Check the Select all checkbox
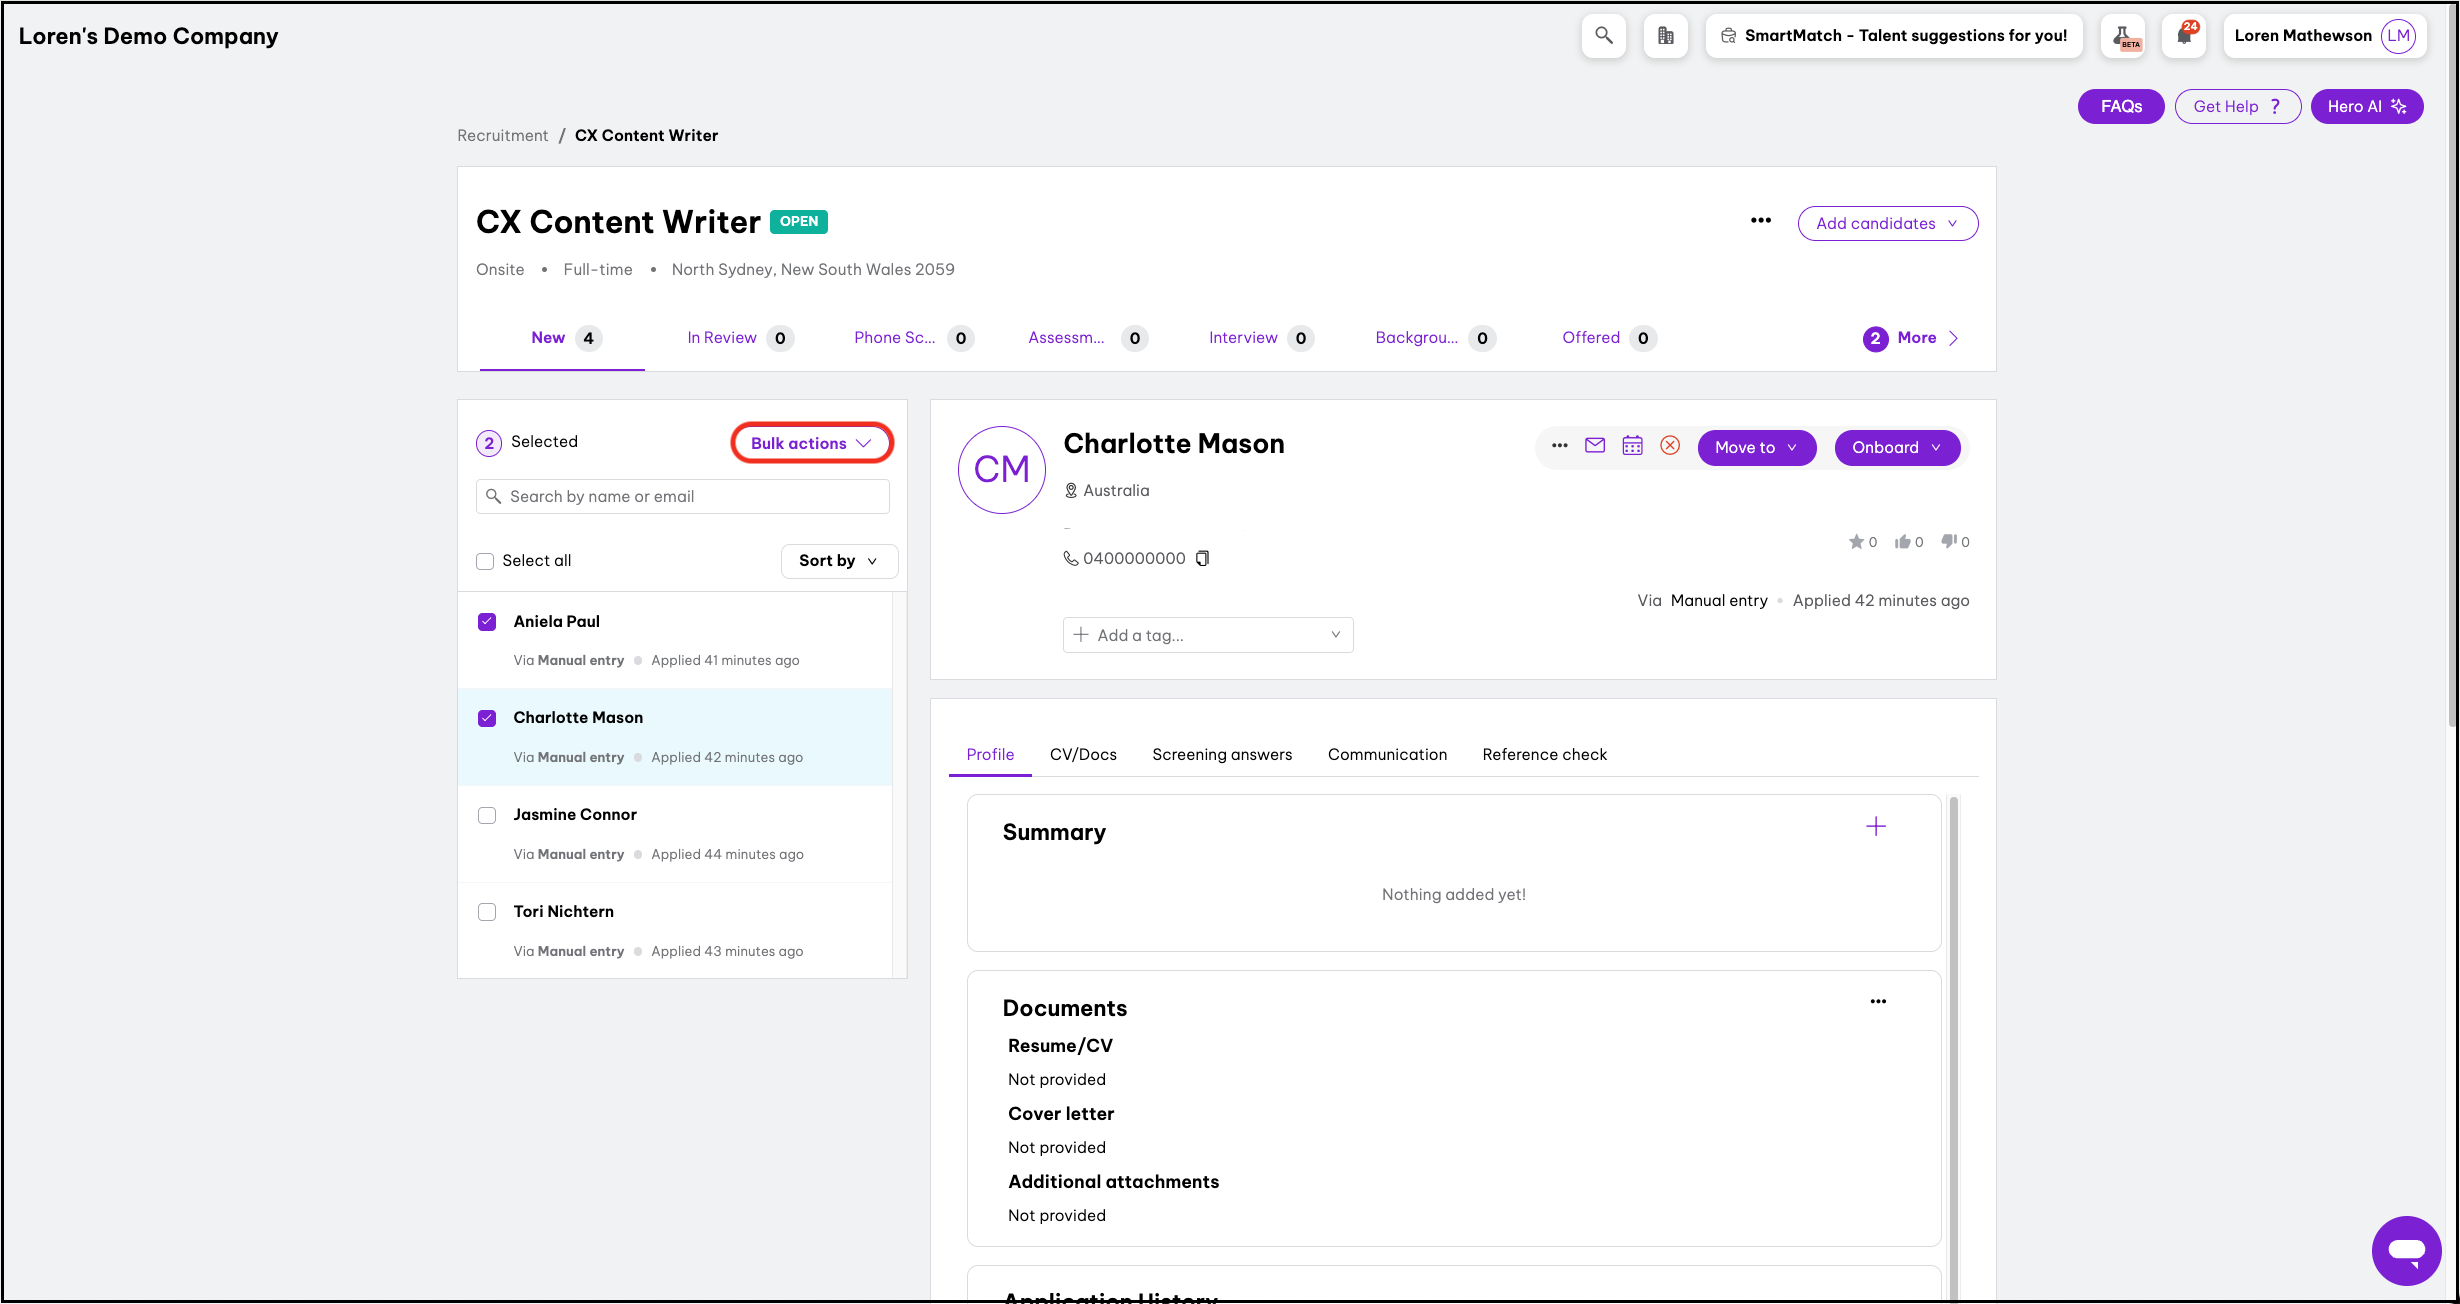The height and width of the screenshot is (1304, 2460). pos(485,561)
